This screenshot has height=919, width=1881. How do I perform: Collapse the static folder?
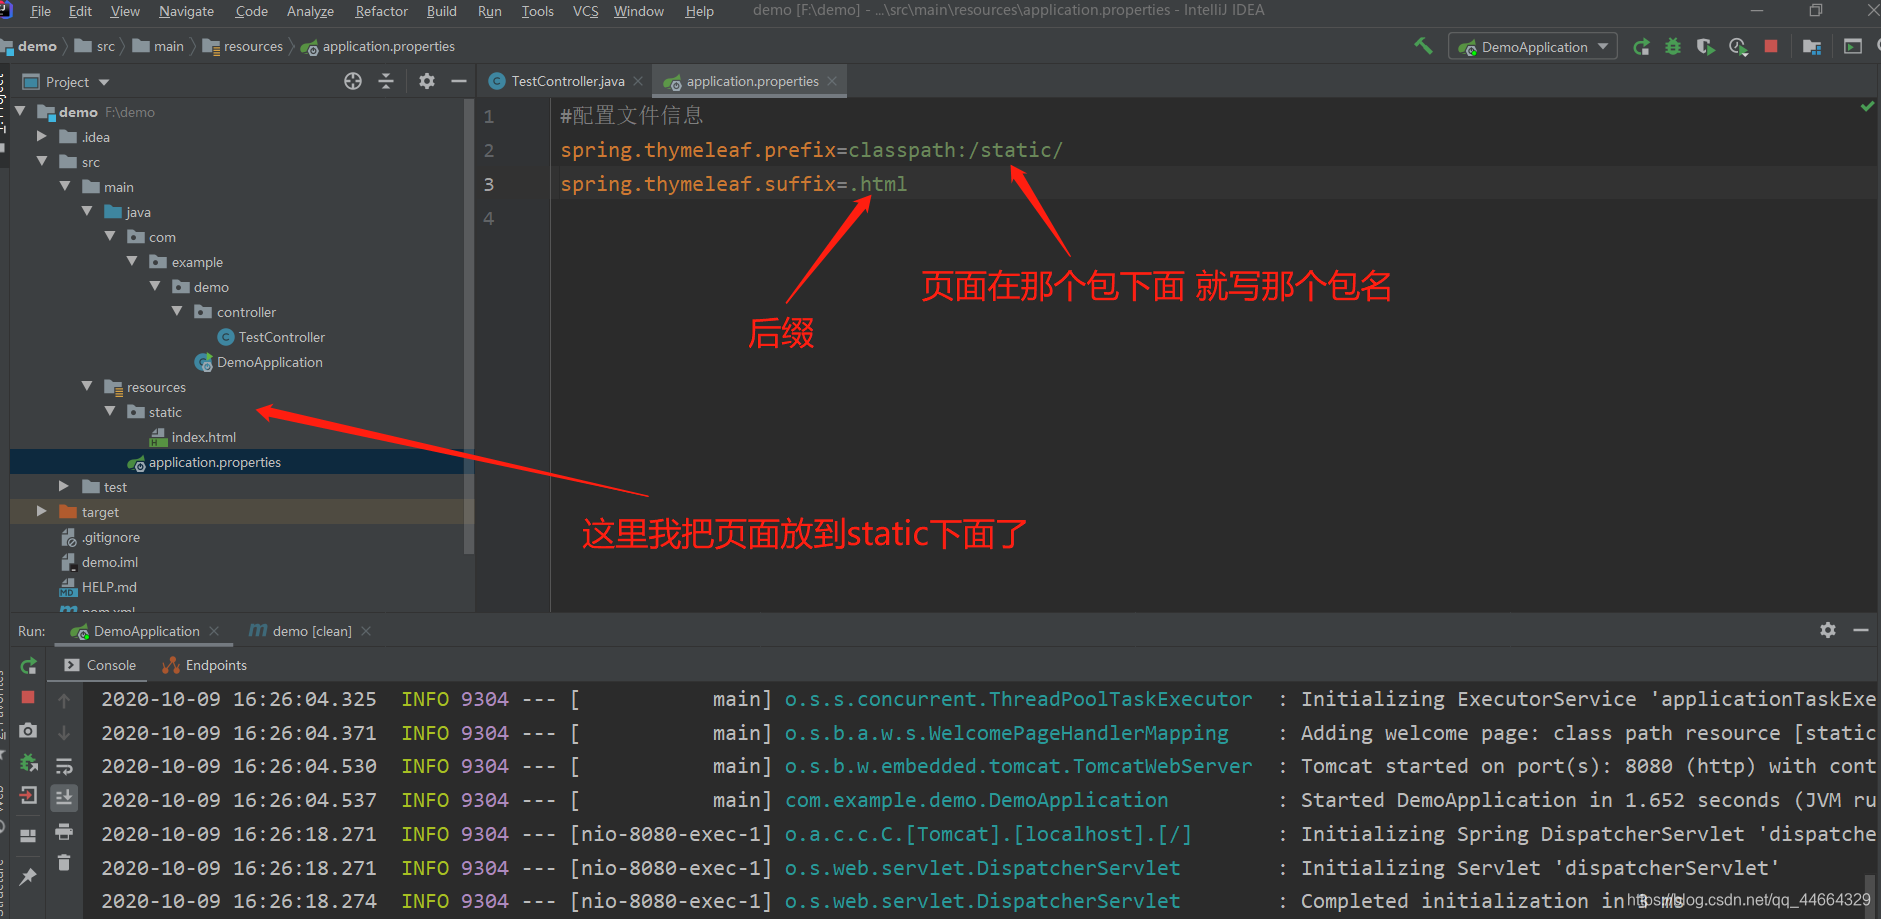pyautogui.click(x=110, y=411)
